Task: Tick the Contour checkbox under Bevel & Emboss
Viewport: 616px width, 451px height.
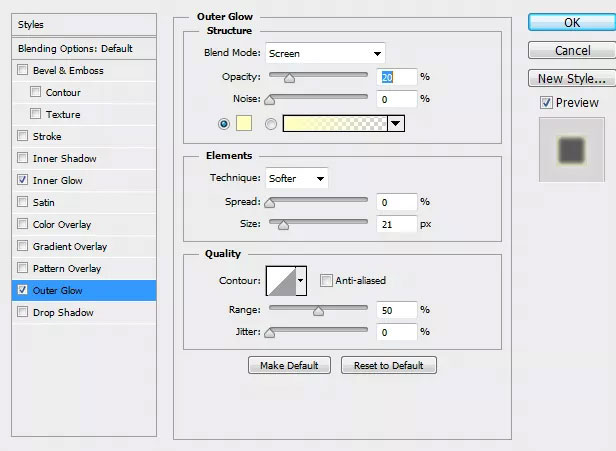Action: (35, 92)
